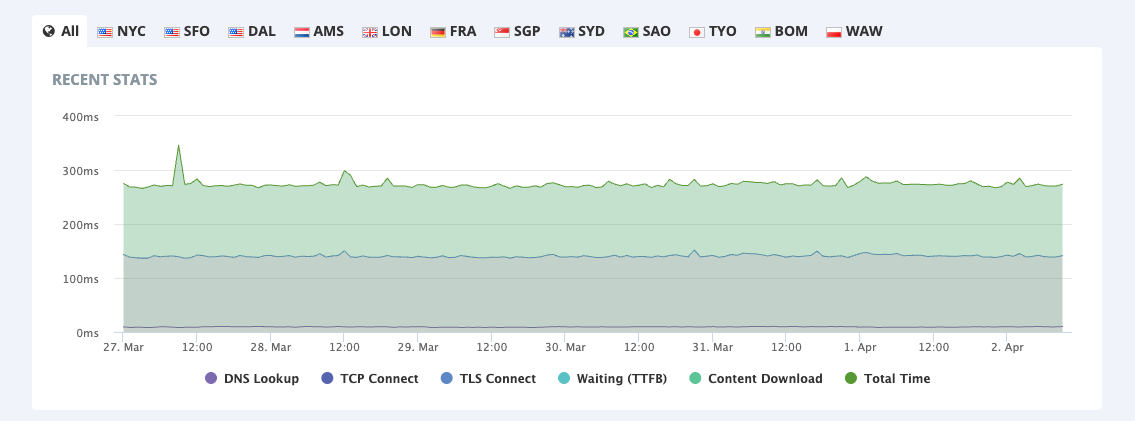The image size is (1135, 421).
Task: Switch to the BOM tab
Action: point(781,31)
